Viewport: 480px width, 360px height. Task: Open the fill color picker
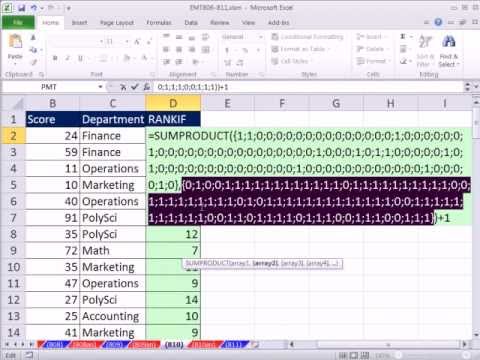click(x=127, y=58)
